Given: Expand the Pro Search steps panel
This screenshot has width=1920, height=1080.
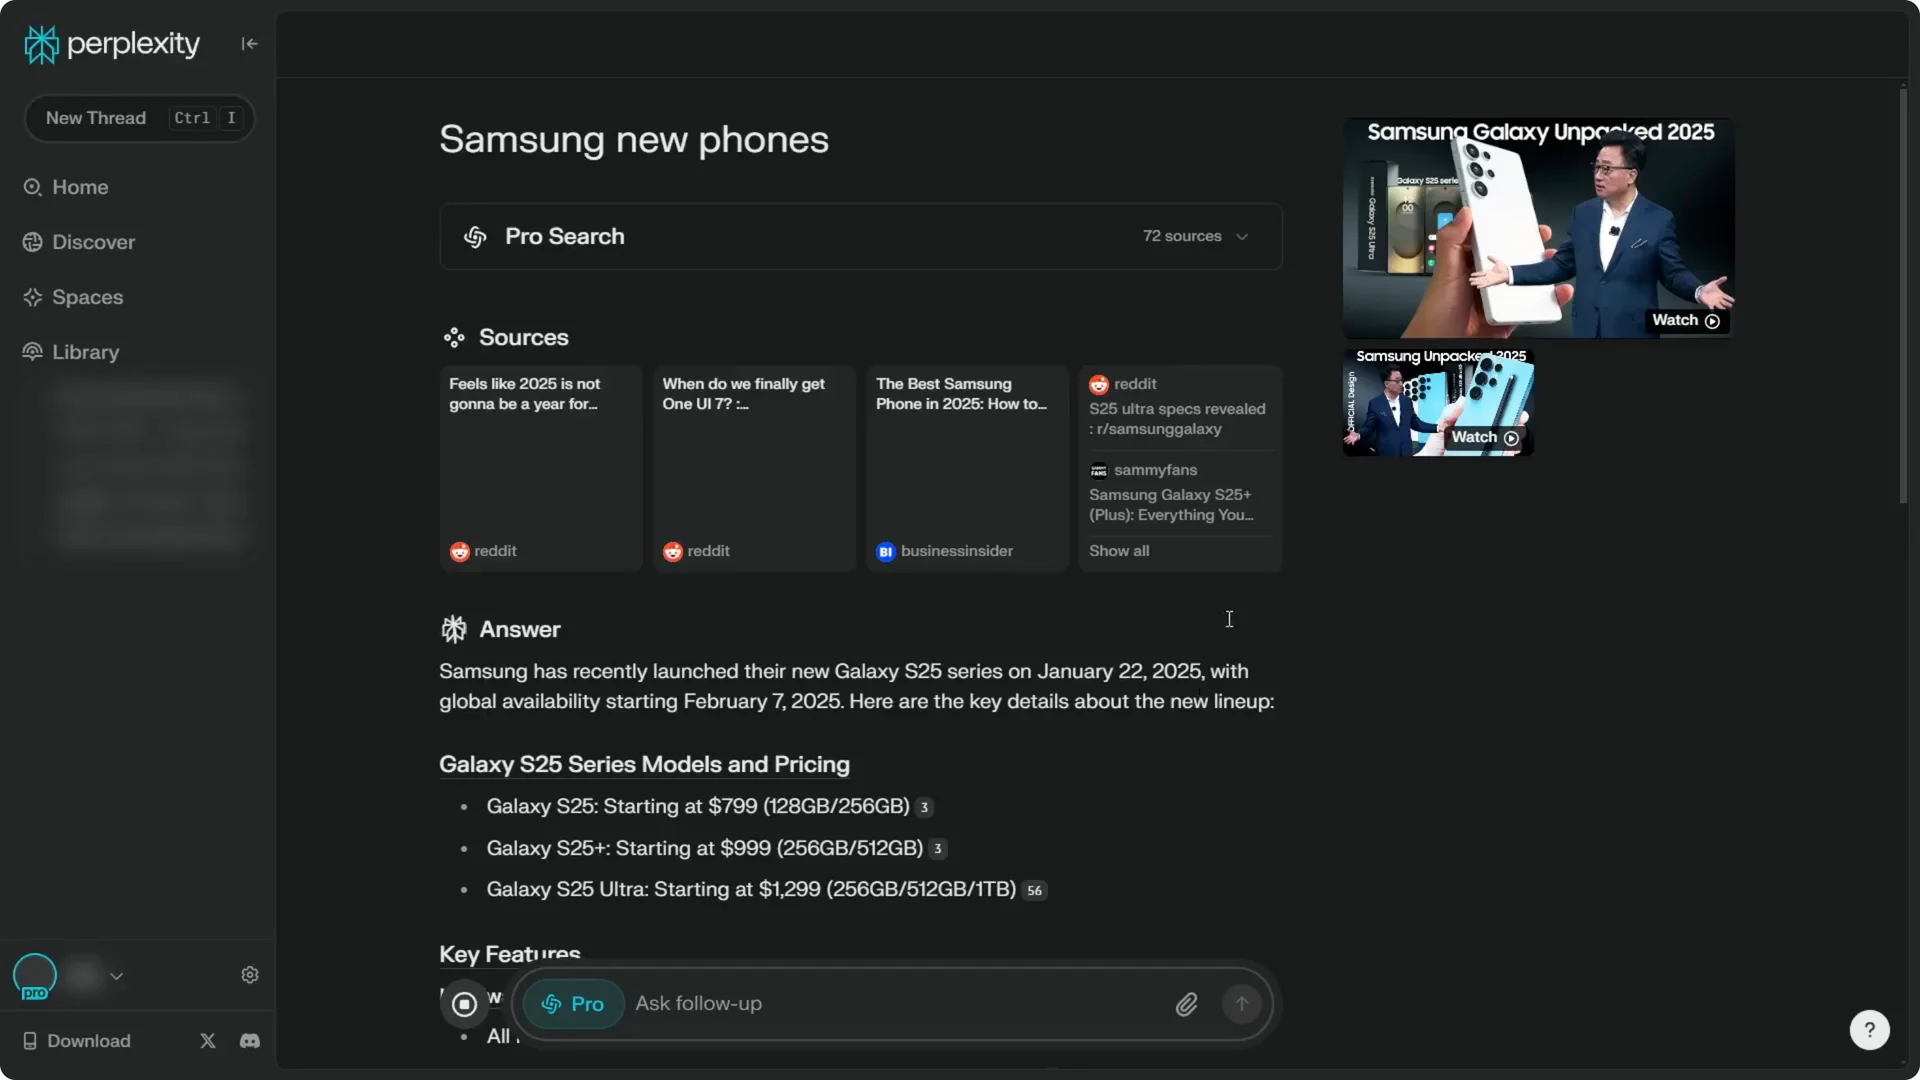Looking at the screenshot, I should (564, 236).
